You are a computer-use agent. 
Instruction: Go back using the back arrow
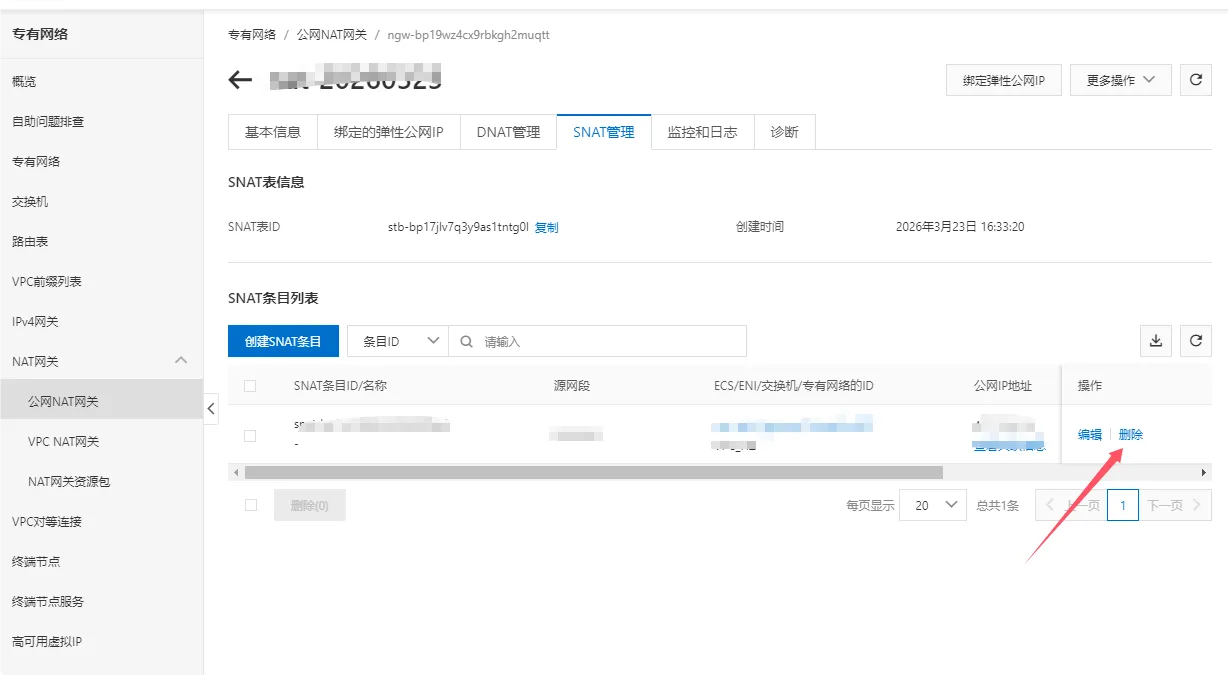coord(239,79)
